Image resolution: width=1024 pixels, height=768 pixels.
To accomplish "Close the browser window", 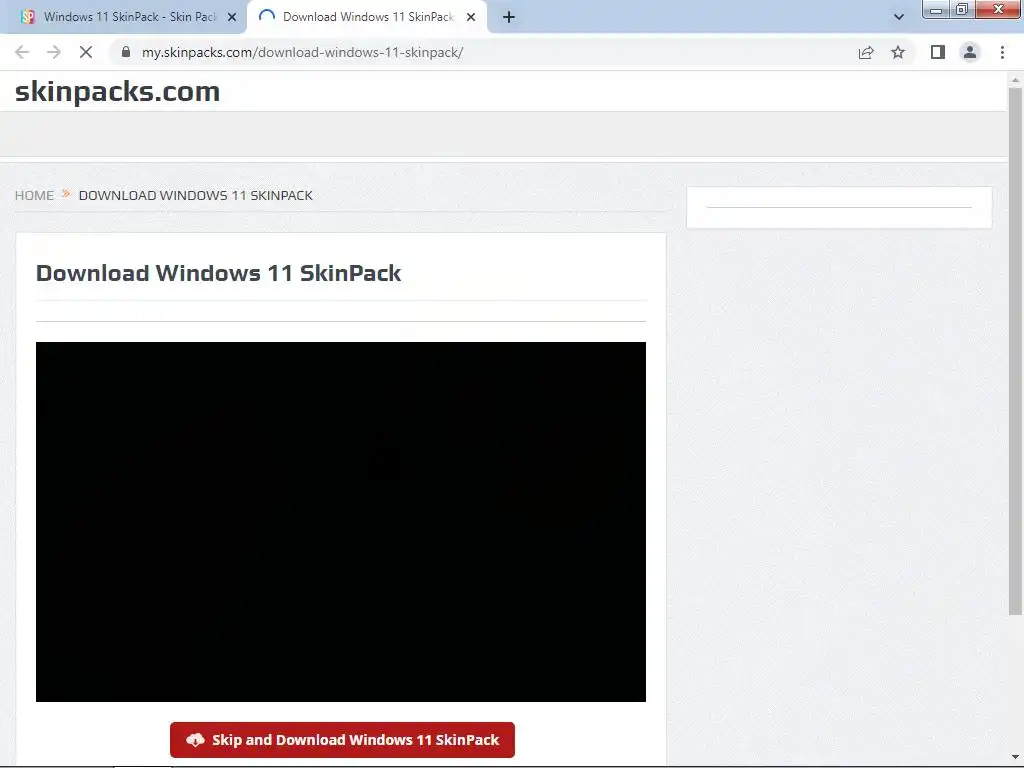I will pyautogui.click(x=997, y=10).
